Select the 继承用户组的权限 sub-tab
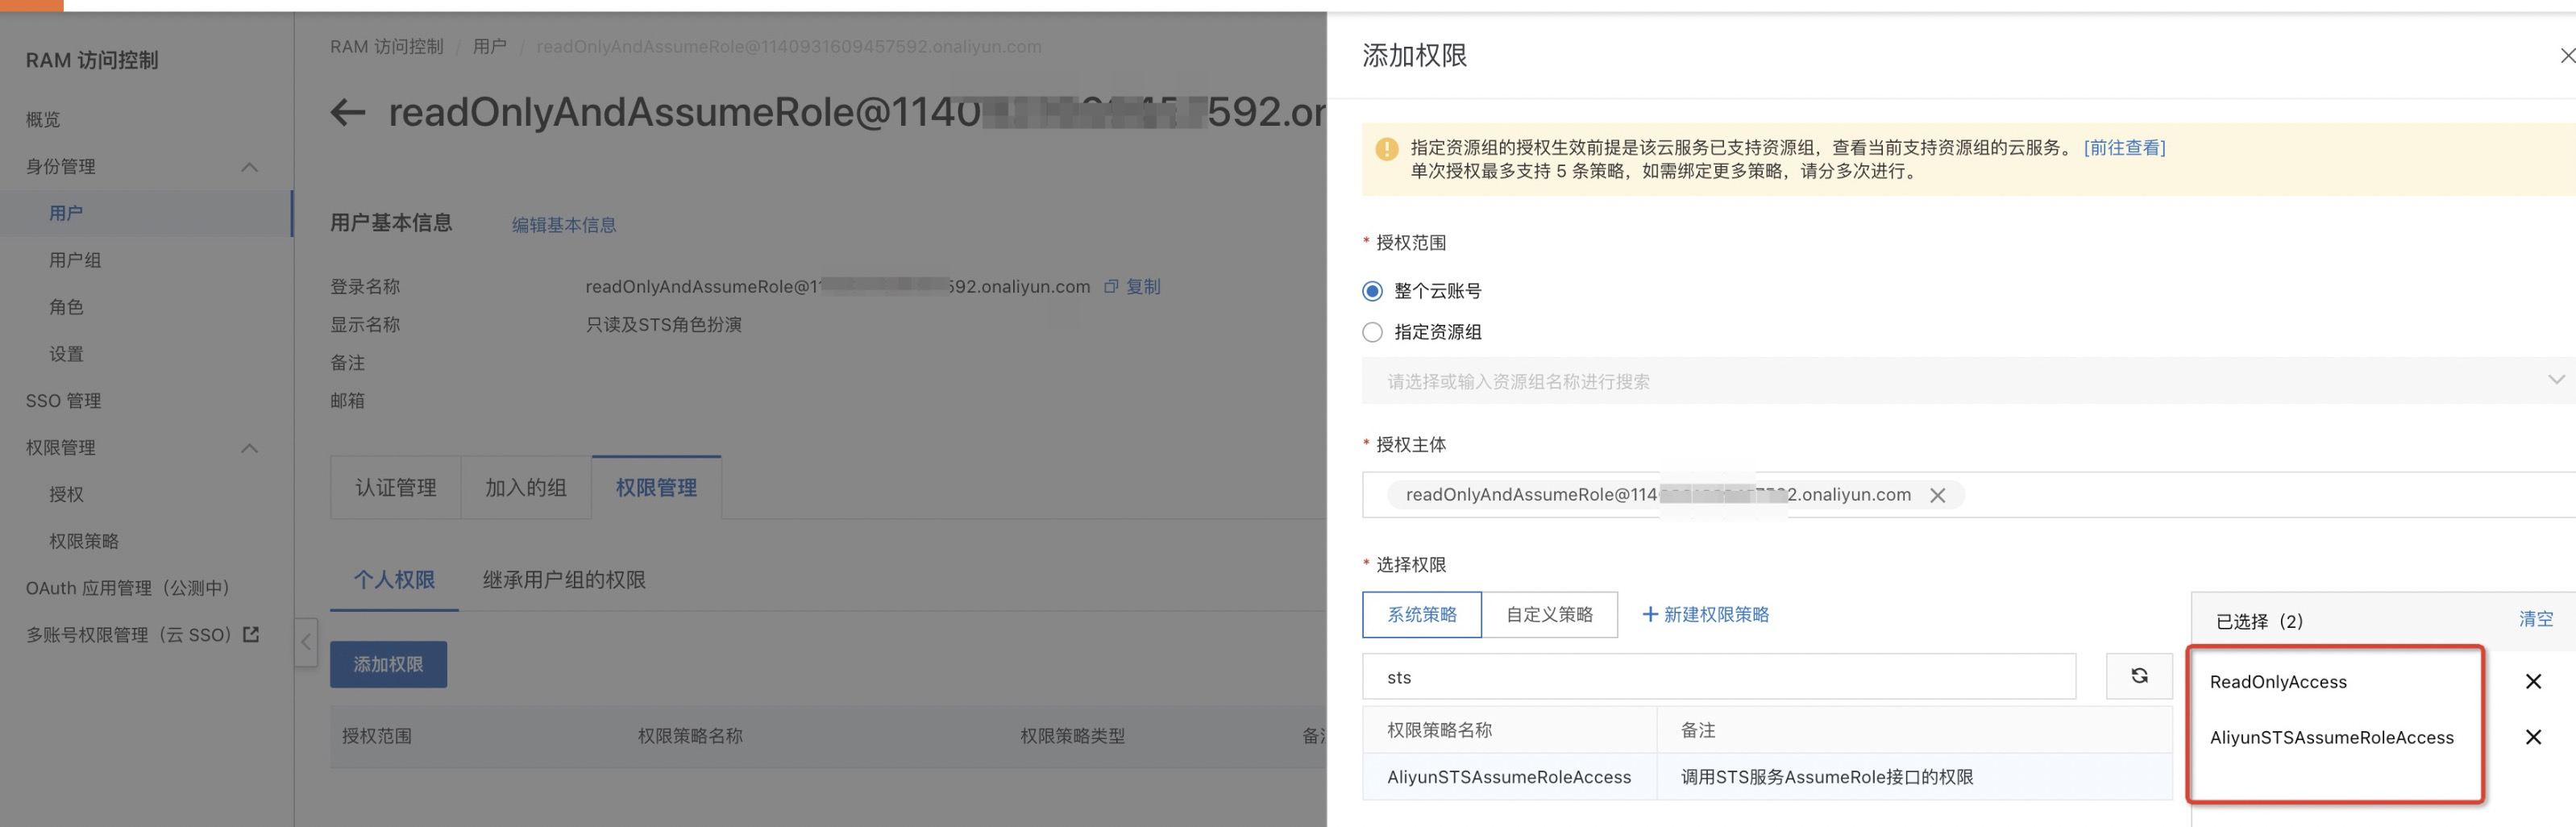The width and height of the screenshot is (2576, 827). (x=564, y=580)
